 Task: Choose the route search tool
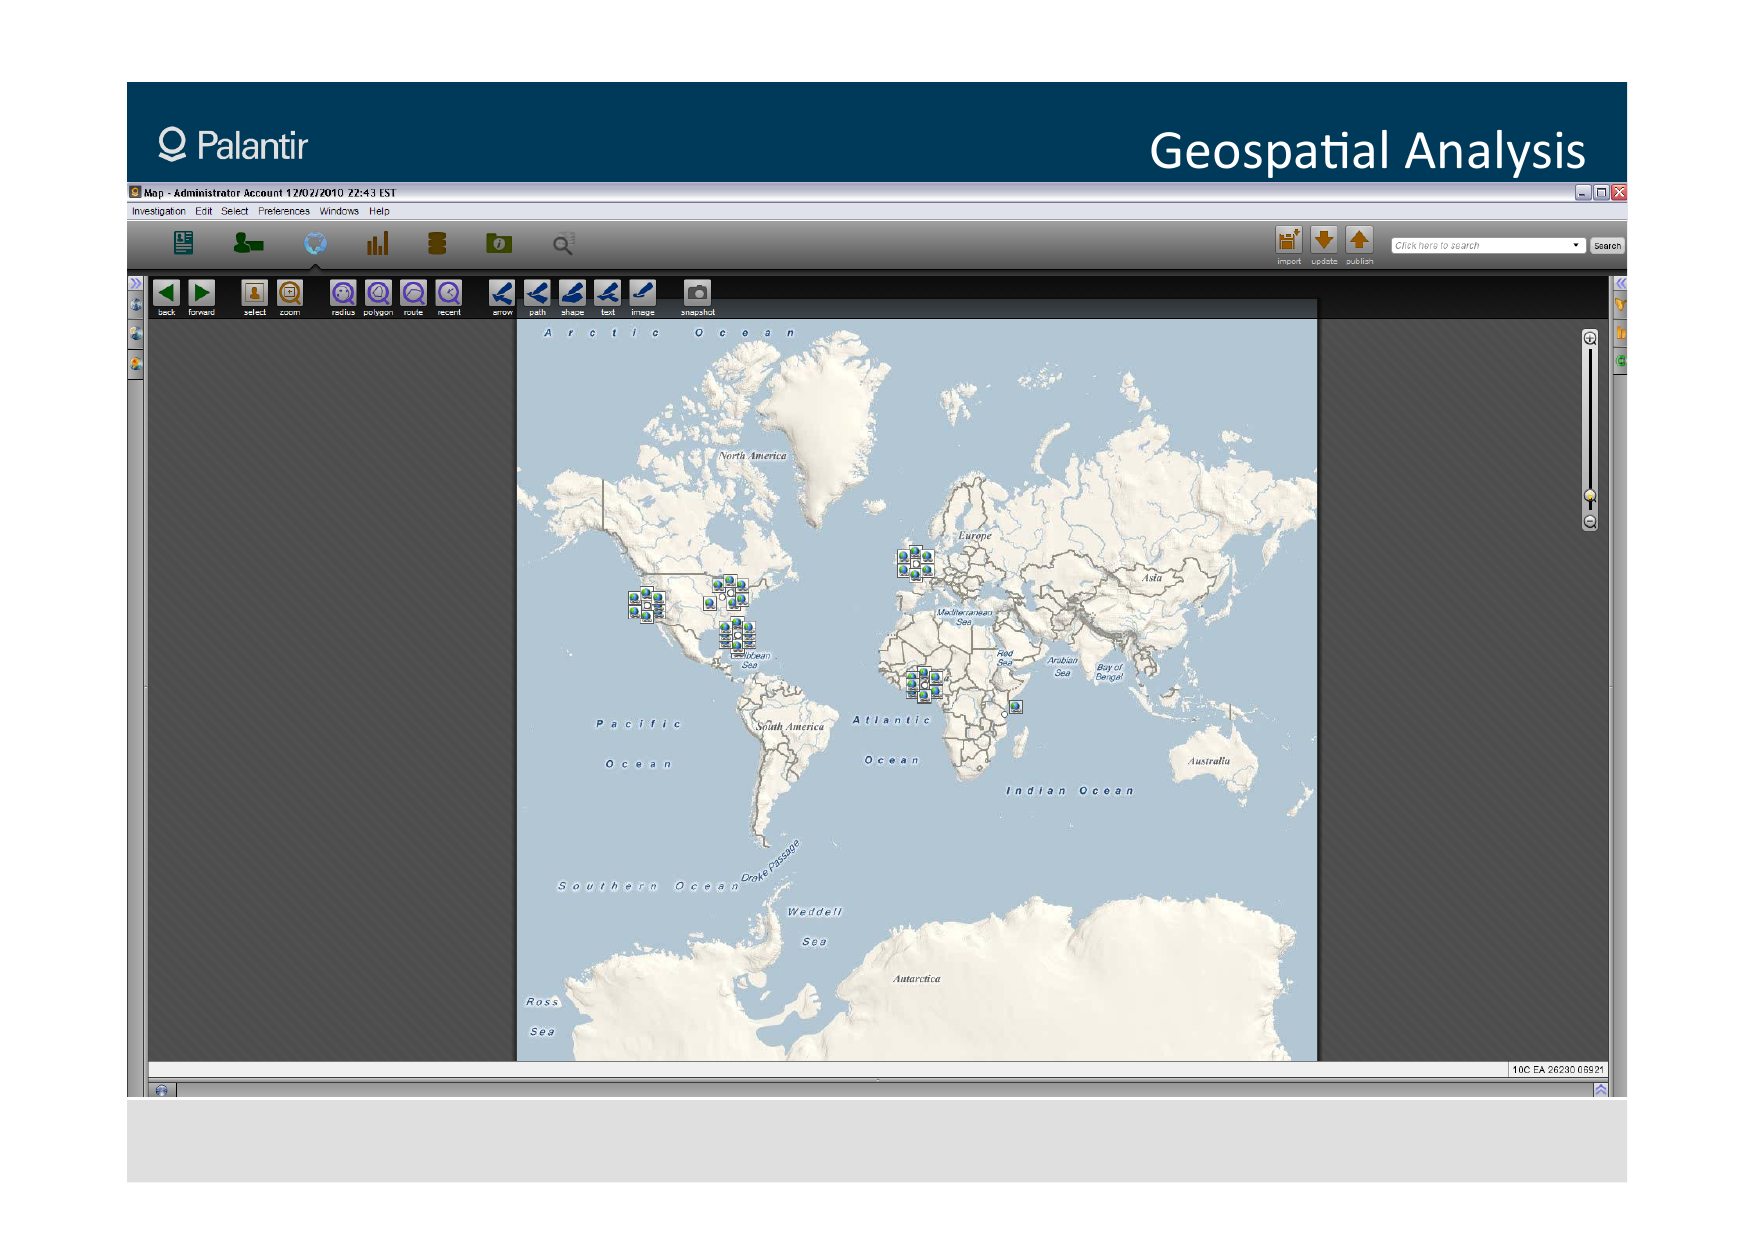[x=413, y=293]
